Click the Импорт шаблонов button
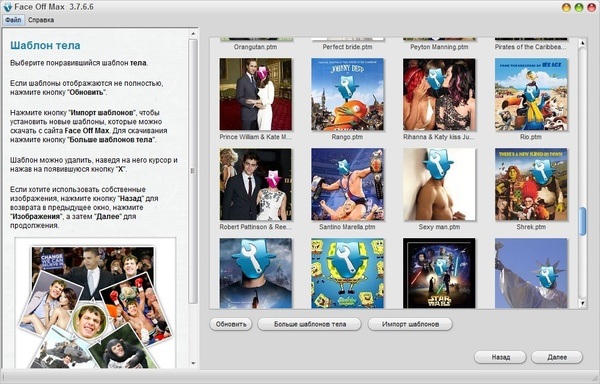600x384 pixels. tap(410, 324)
